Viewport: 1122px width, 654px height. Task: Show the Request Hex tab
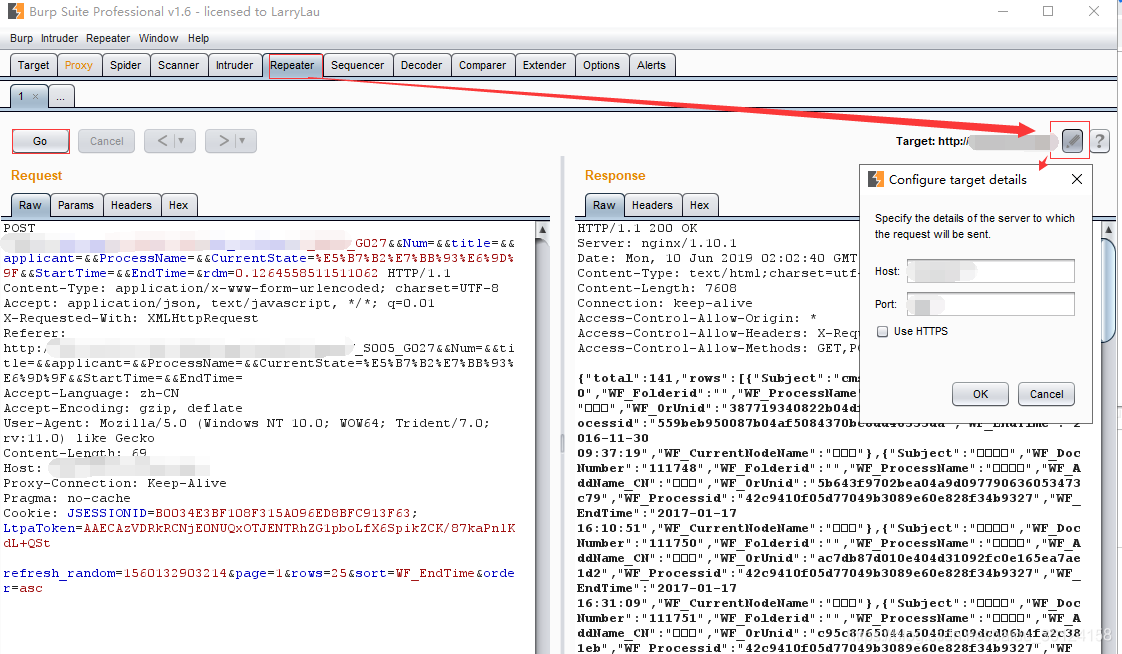point(178,205)
